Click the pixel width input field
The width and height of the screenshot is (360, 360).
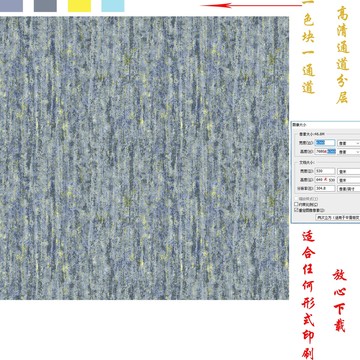[x=325, y=143]
